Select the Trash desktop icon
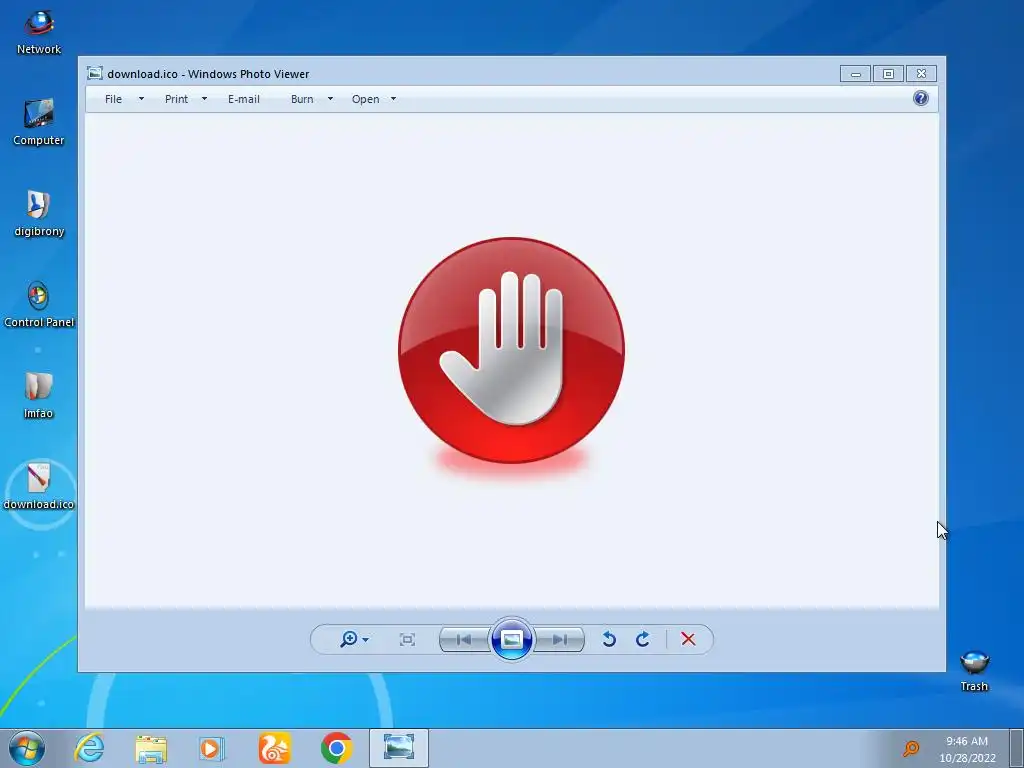The width and height of the screenshot is (1024, 768). click(x=974, y=671)
